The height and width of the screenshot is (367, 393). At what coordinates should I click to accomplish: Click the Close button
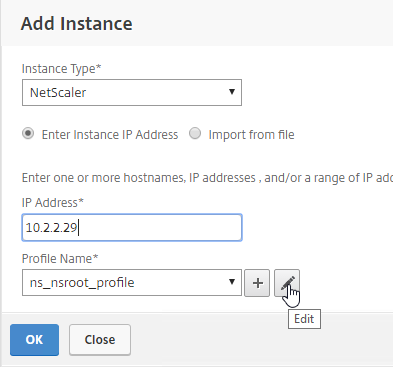pos(100,340)
